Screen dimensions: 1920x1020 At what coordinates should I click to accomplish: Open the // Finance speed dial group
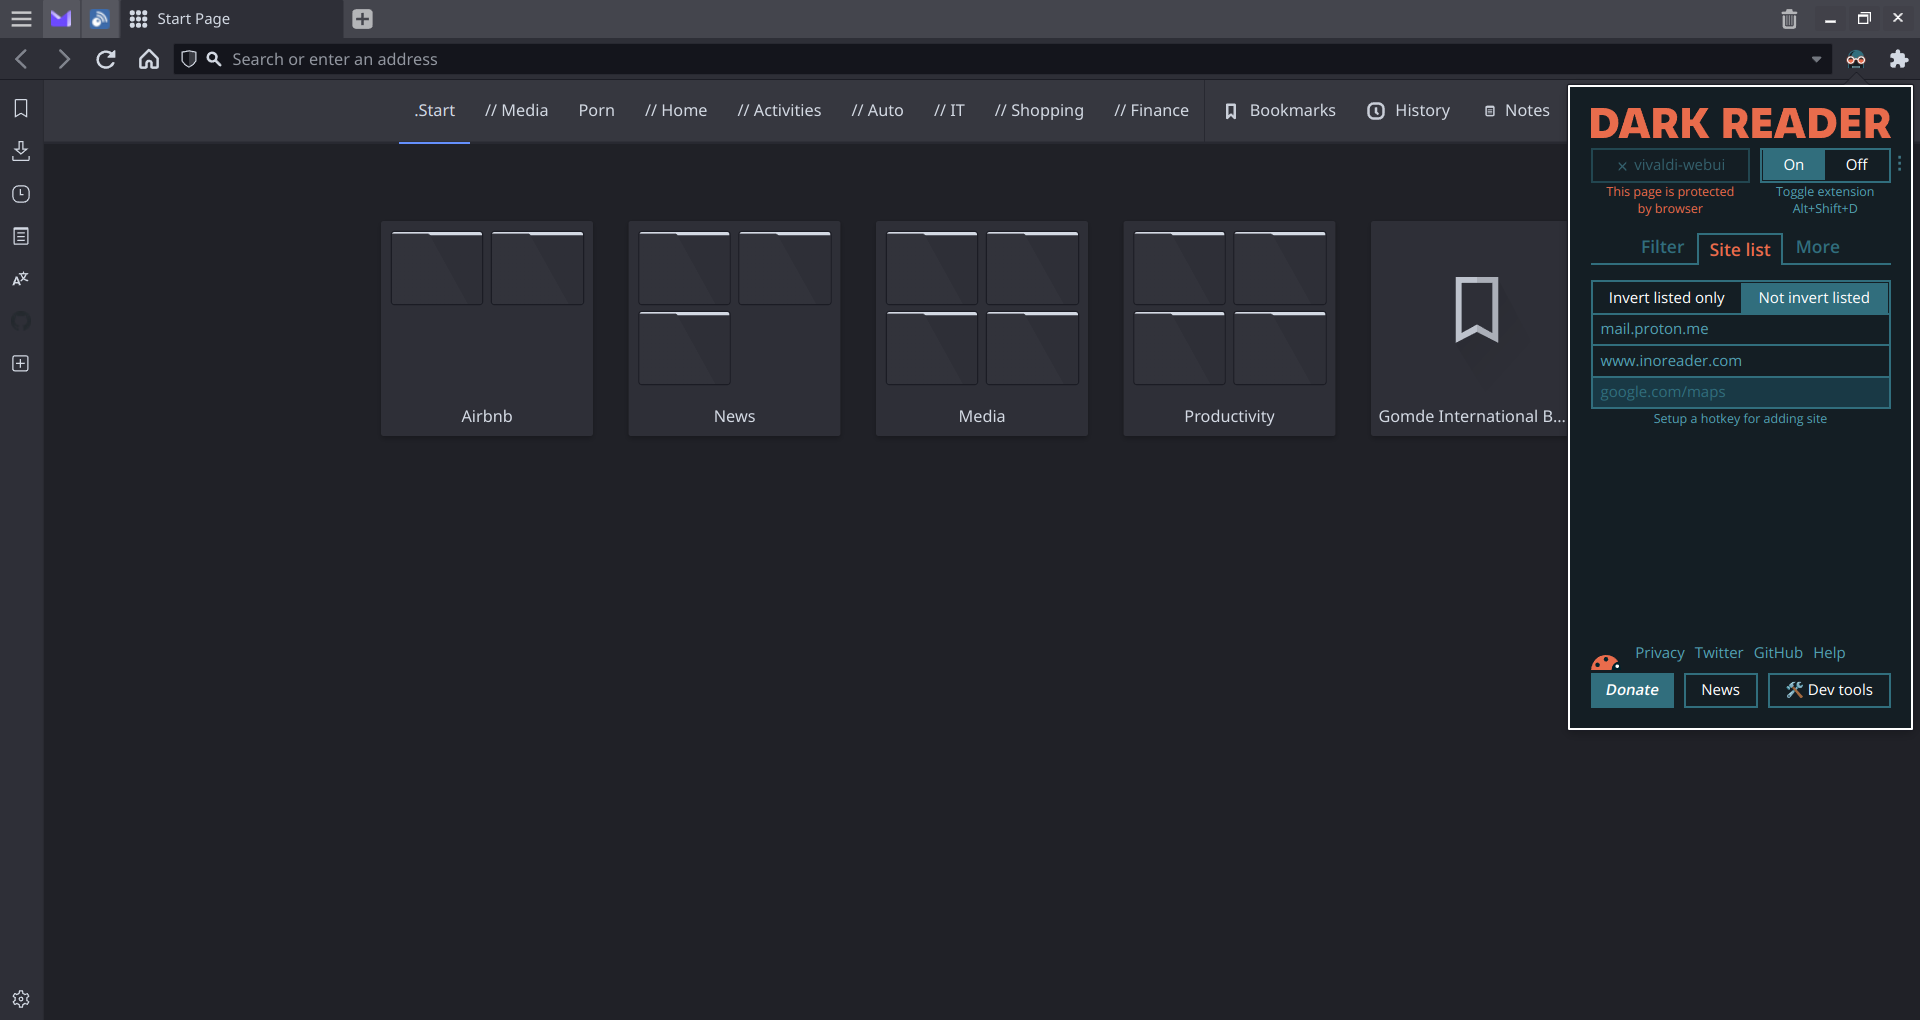click(1152, 110)
